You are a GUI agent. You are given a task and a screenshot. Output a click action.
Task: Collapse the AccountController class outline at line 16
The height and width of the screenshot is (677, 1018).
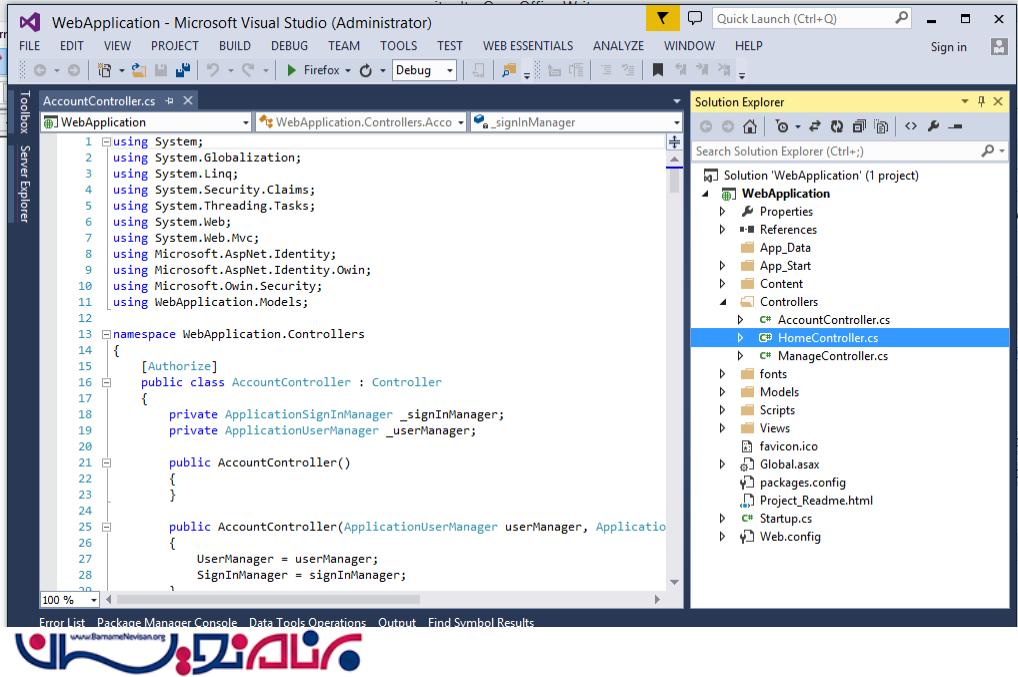tap(106, 382)
